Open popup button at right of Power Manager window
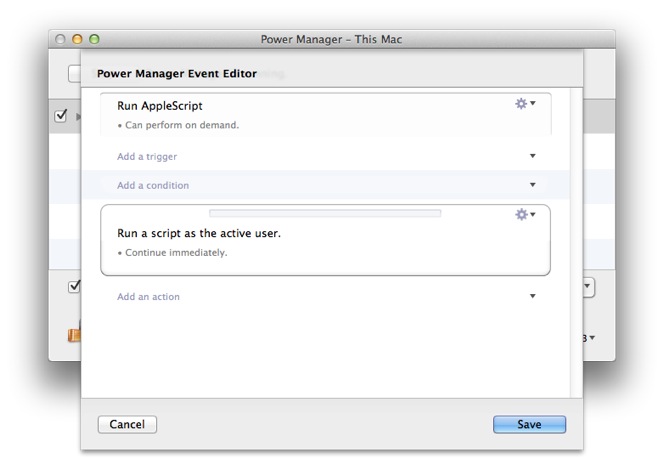The width and height of the screenshot is (664, 459). pyautogui.click(x=589, y=287)
